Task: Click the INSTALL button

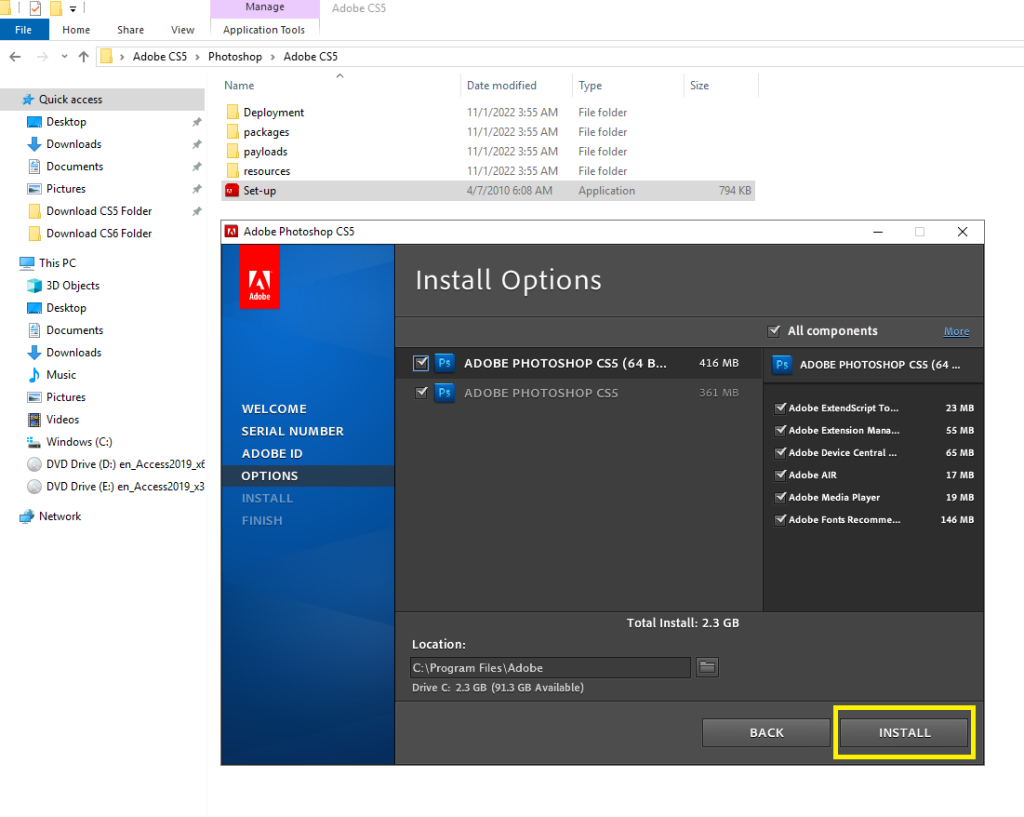Action: coord(904,733)
